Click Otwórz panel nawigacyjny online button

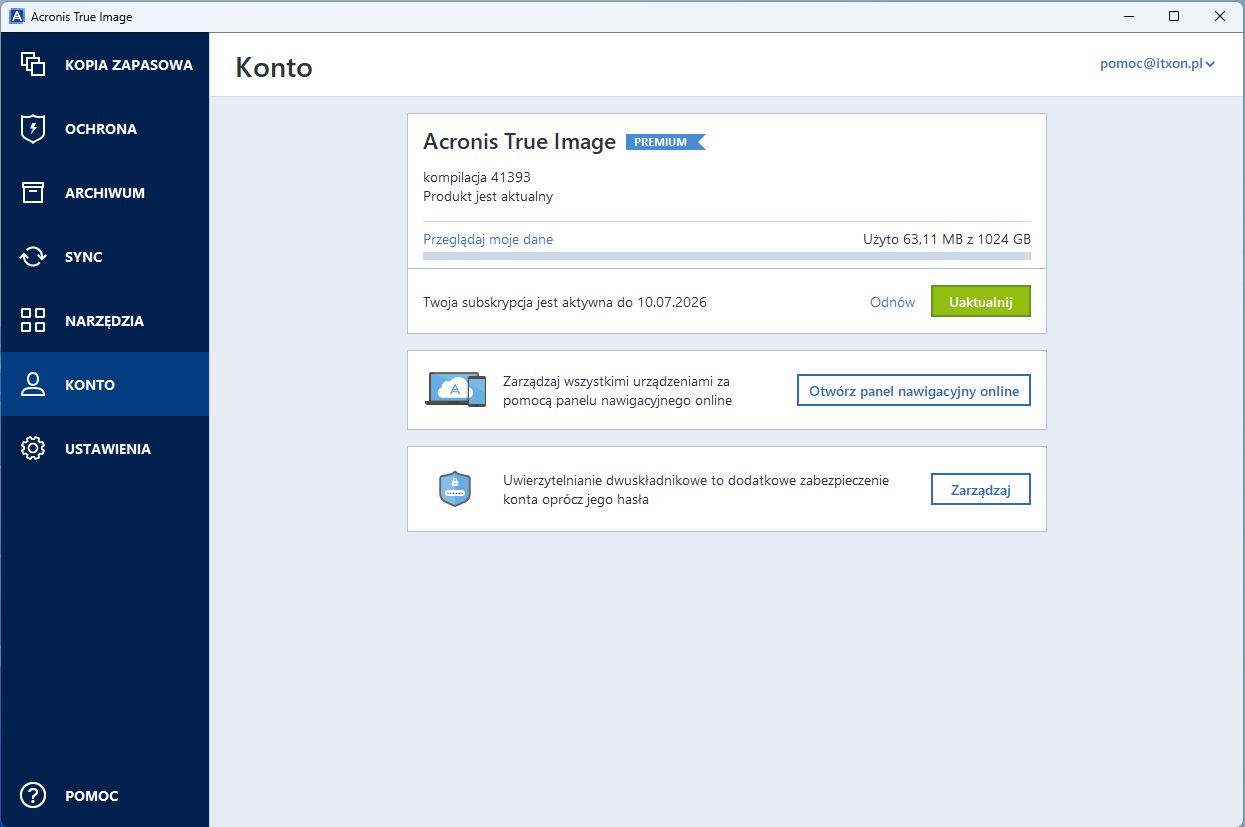tap(913, 390)
